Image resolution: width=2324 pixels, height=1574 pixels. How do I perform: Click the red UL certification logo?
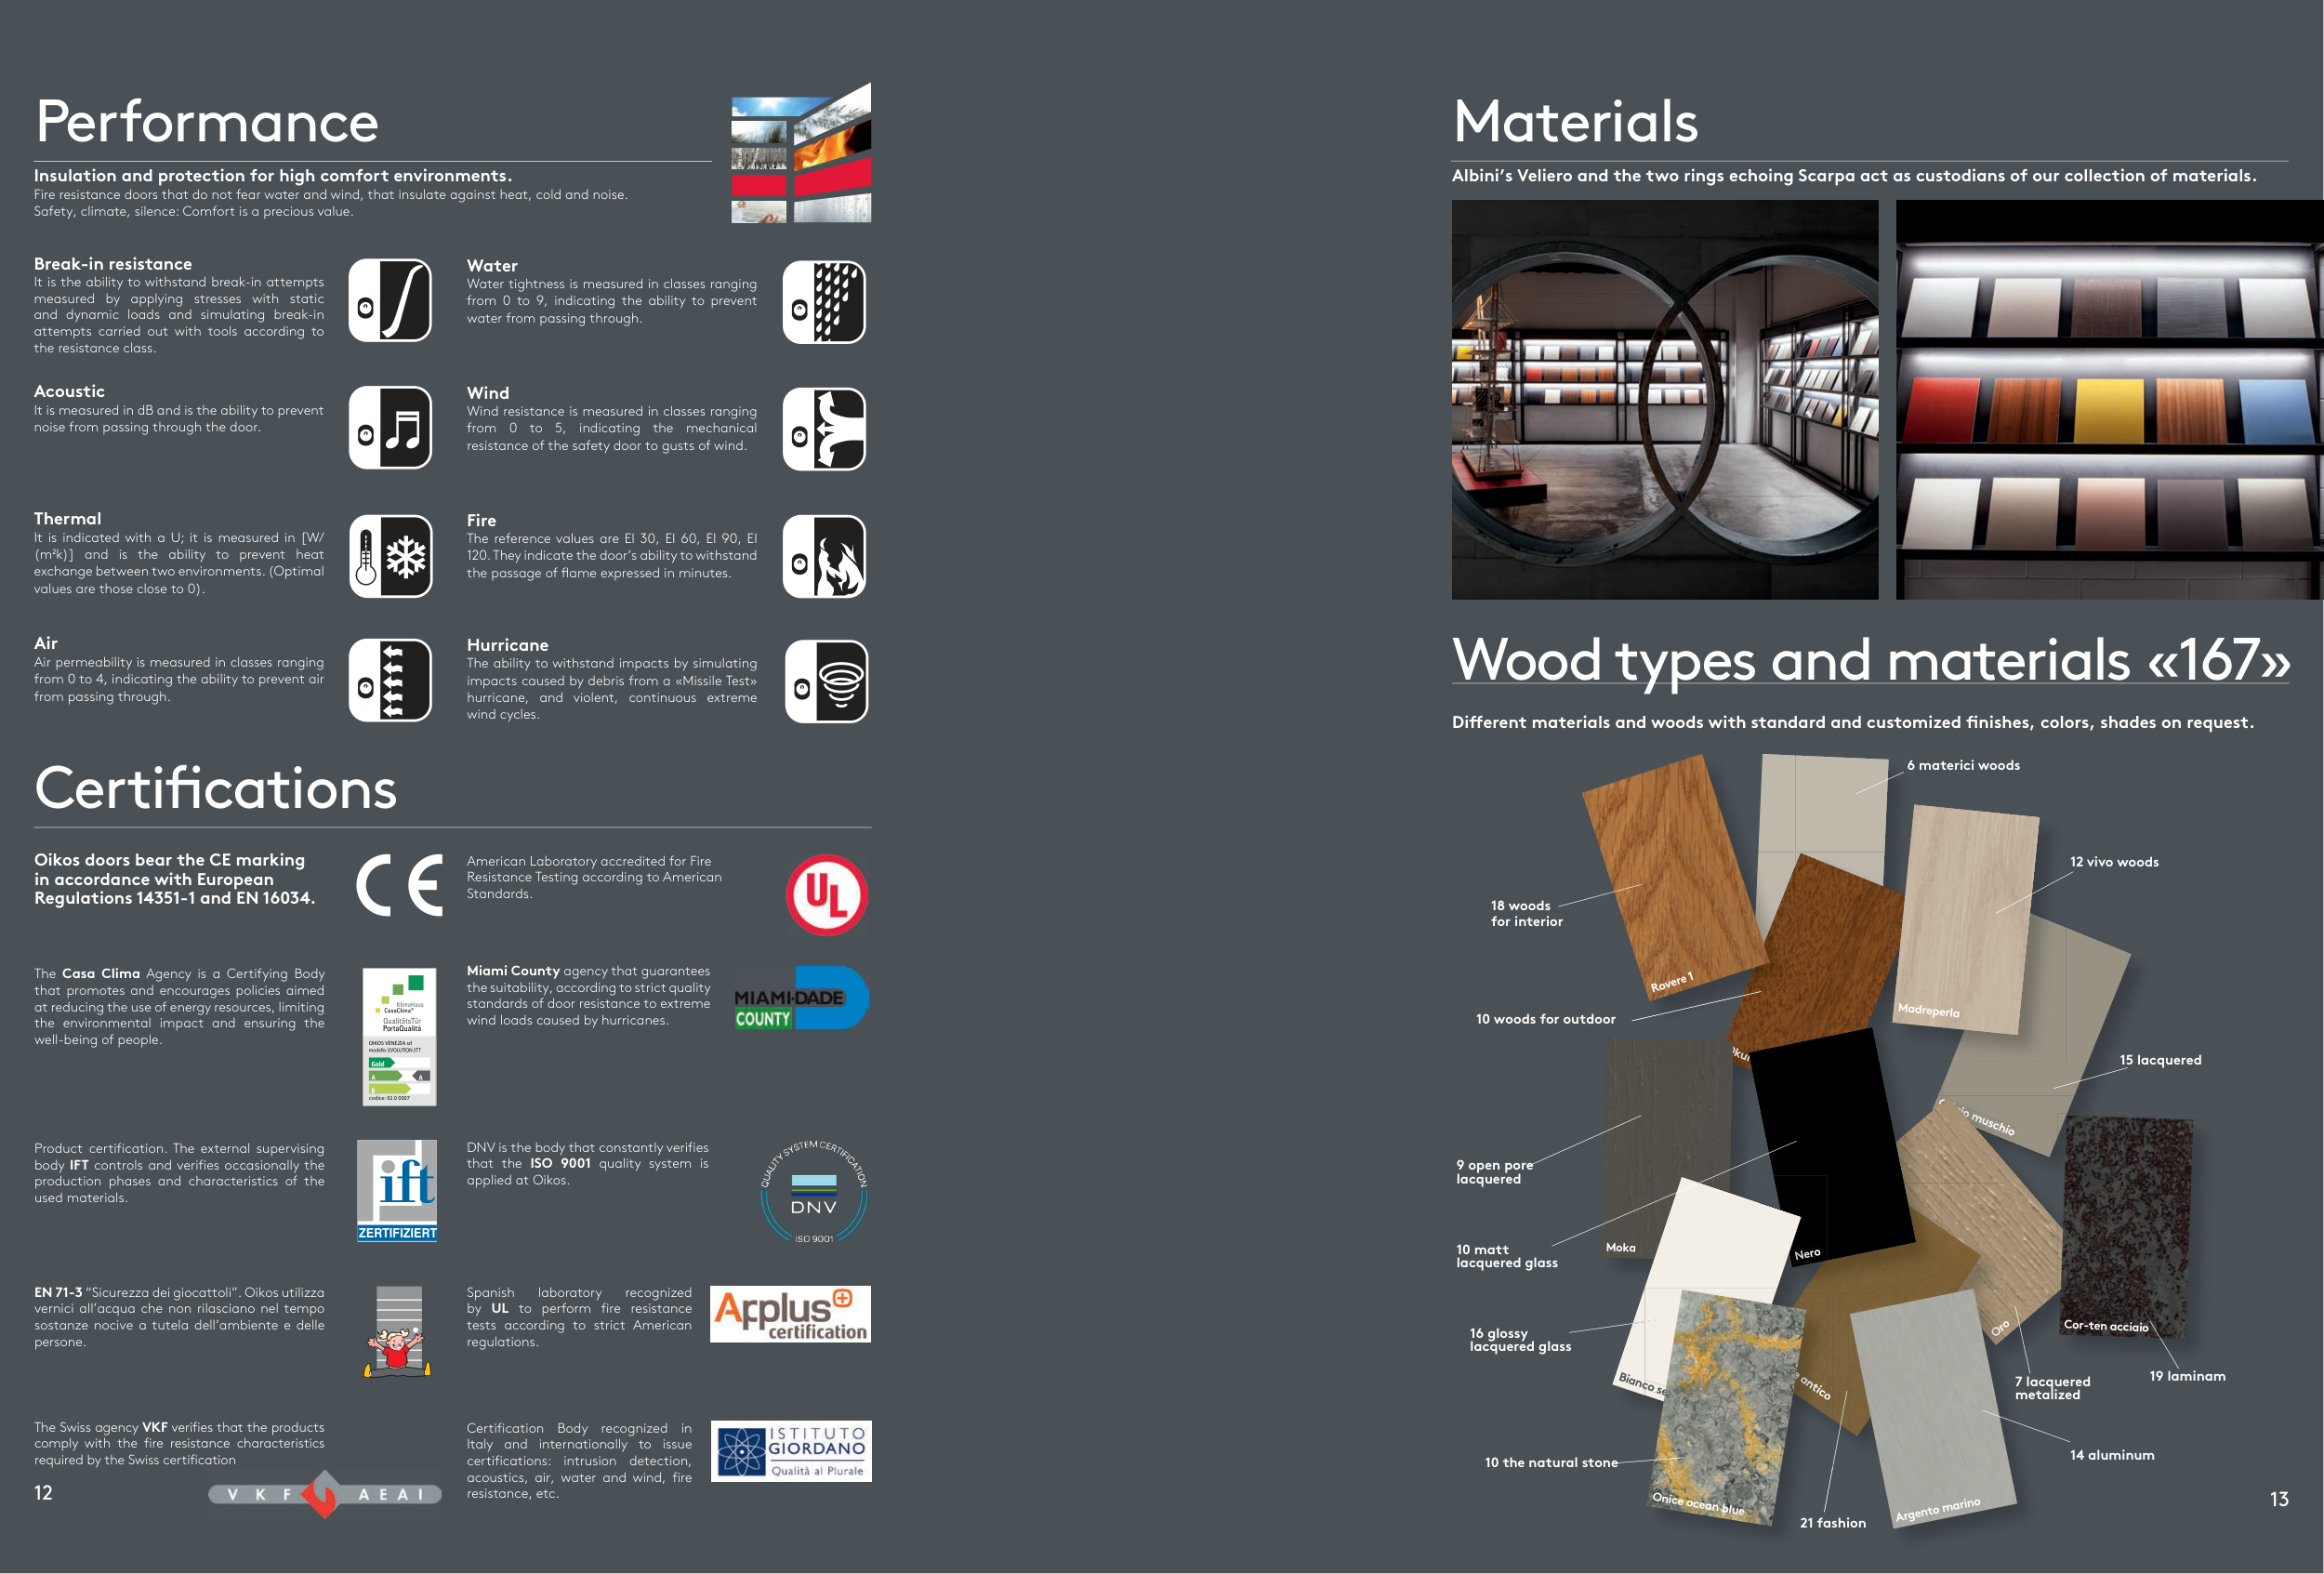pos(826,895)
